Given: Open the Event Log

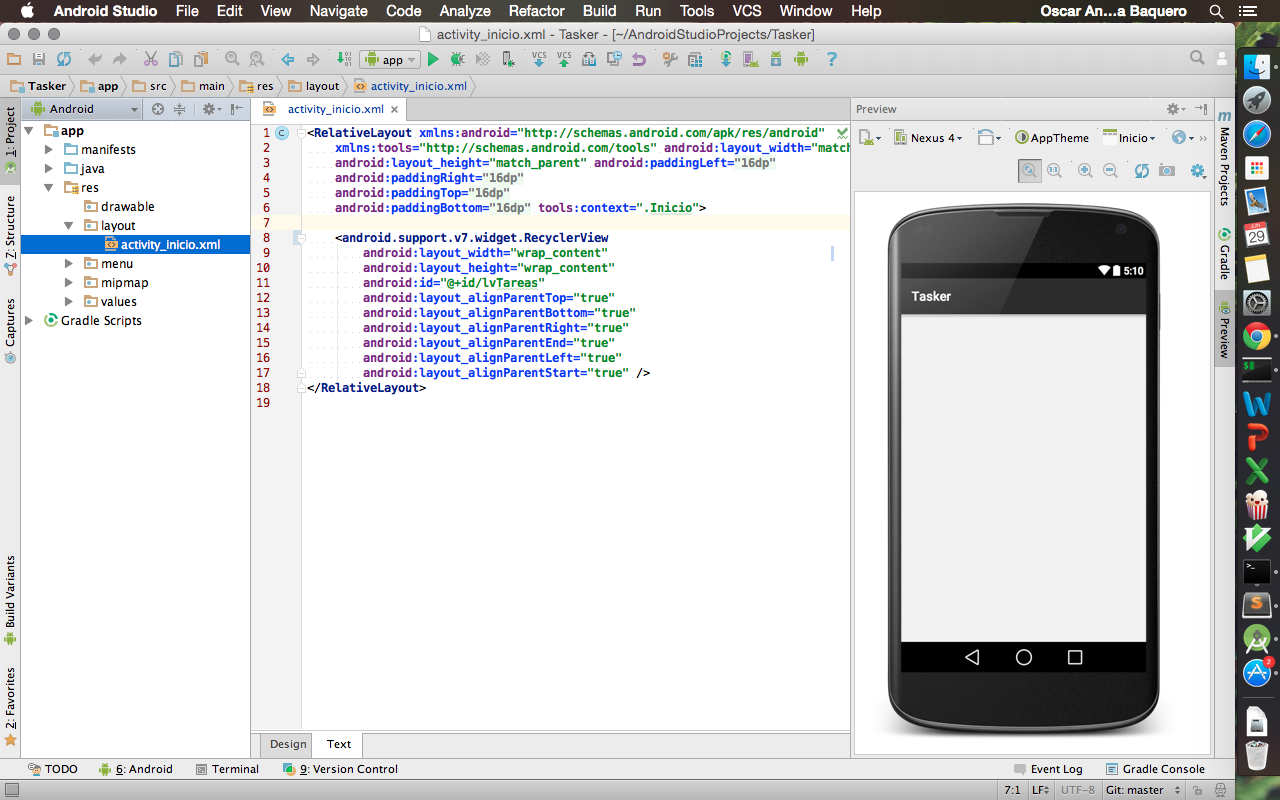Looking at the screenshot, I should click(1047, 769).
